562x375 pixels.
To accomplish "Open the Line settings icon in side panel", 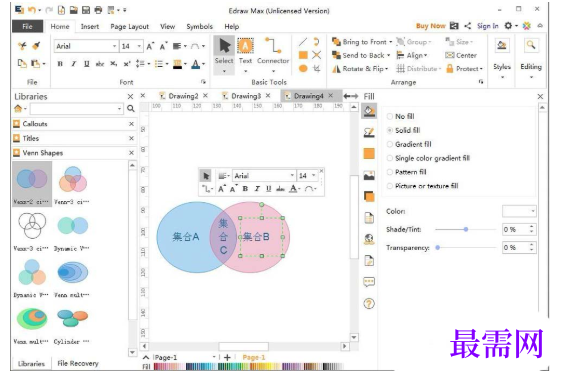I will pyautogui.click(x=369, y=133).
